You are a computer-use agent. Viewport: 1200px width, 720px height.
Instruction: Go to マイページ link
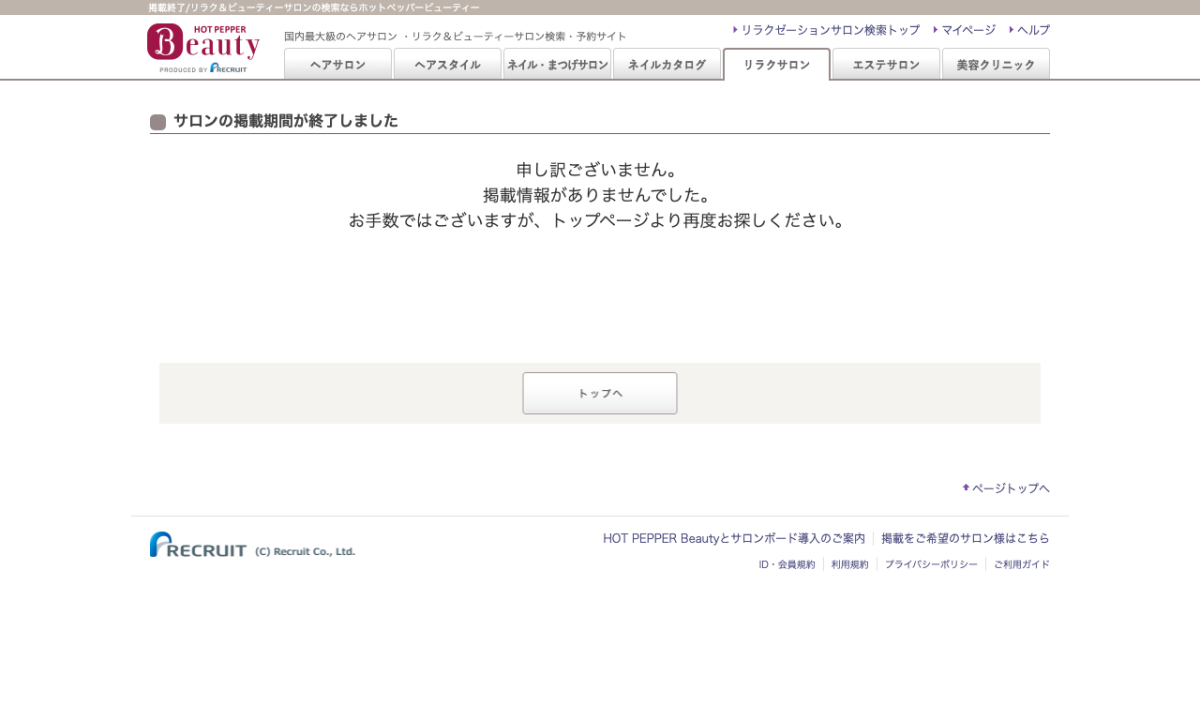[967, 30]
